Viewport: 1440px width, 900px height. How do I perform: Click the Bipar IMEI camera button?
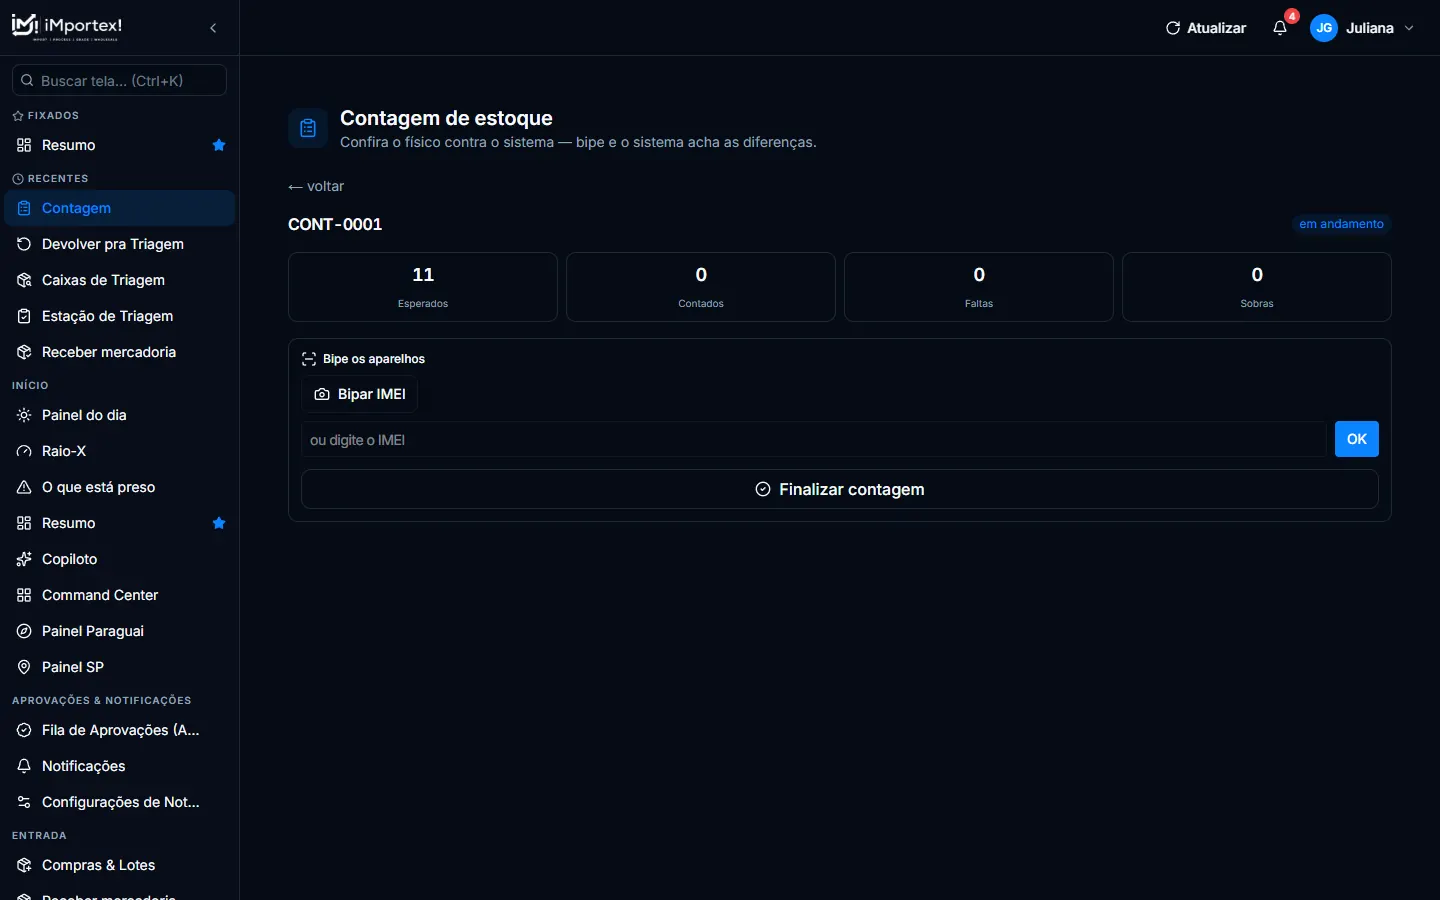point(360,394)
